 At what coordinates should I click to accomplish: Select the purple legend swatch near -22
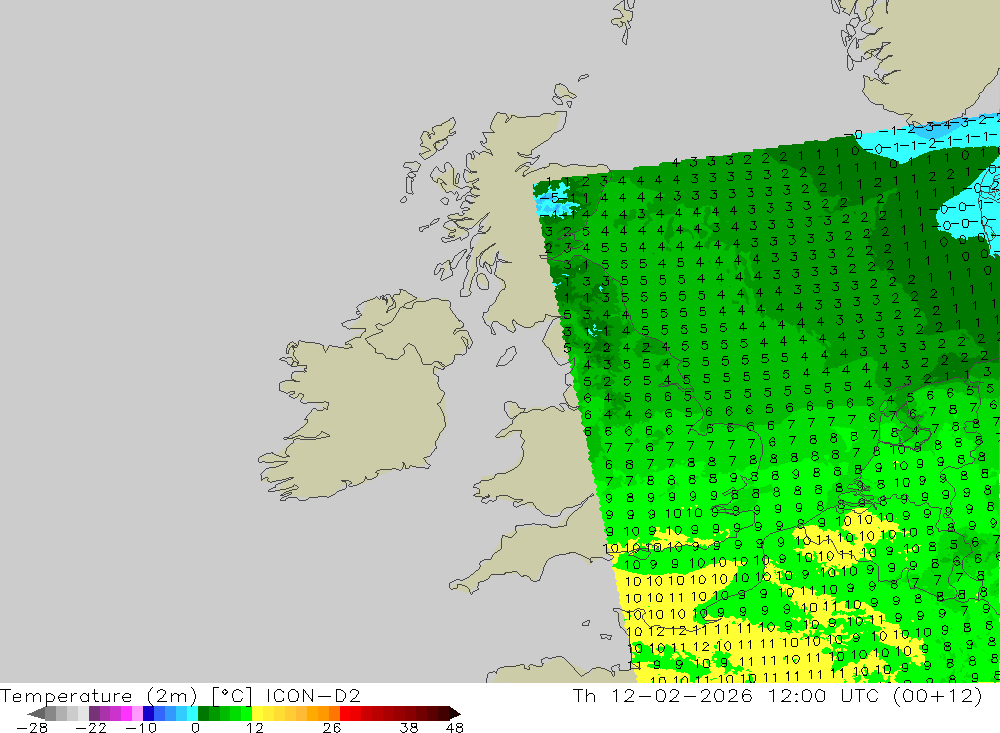pyautogui.click(x=94, y=713)
